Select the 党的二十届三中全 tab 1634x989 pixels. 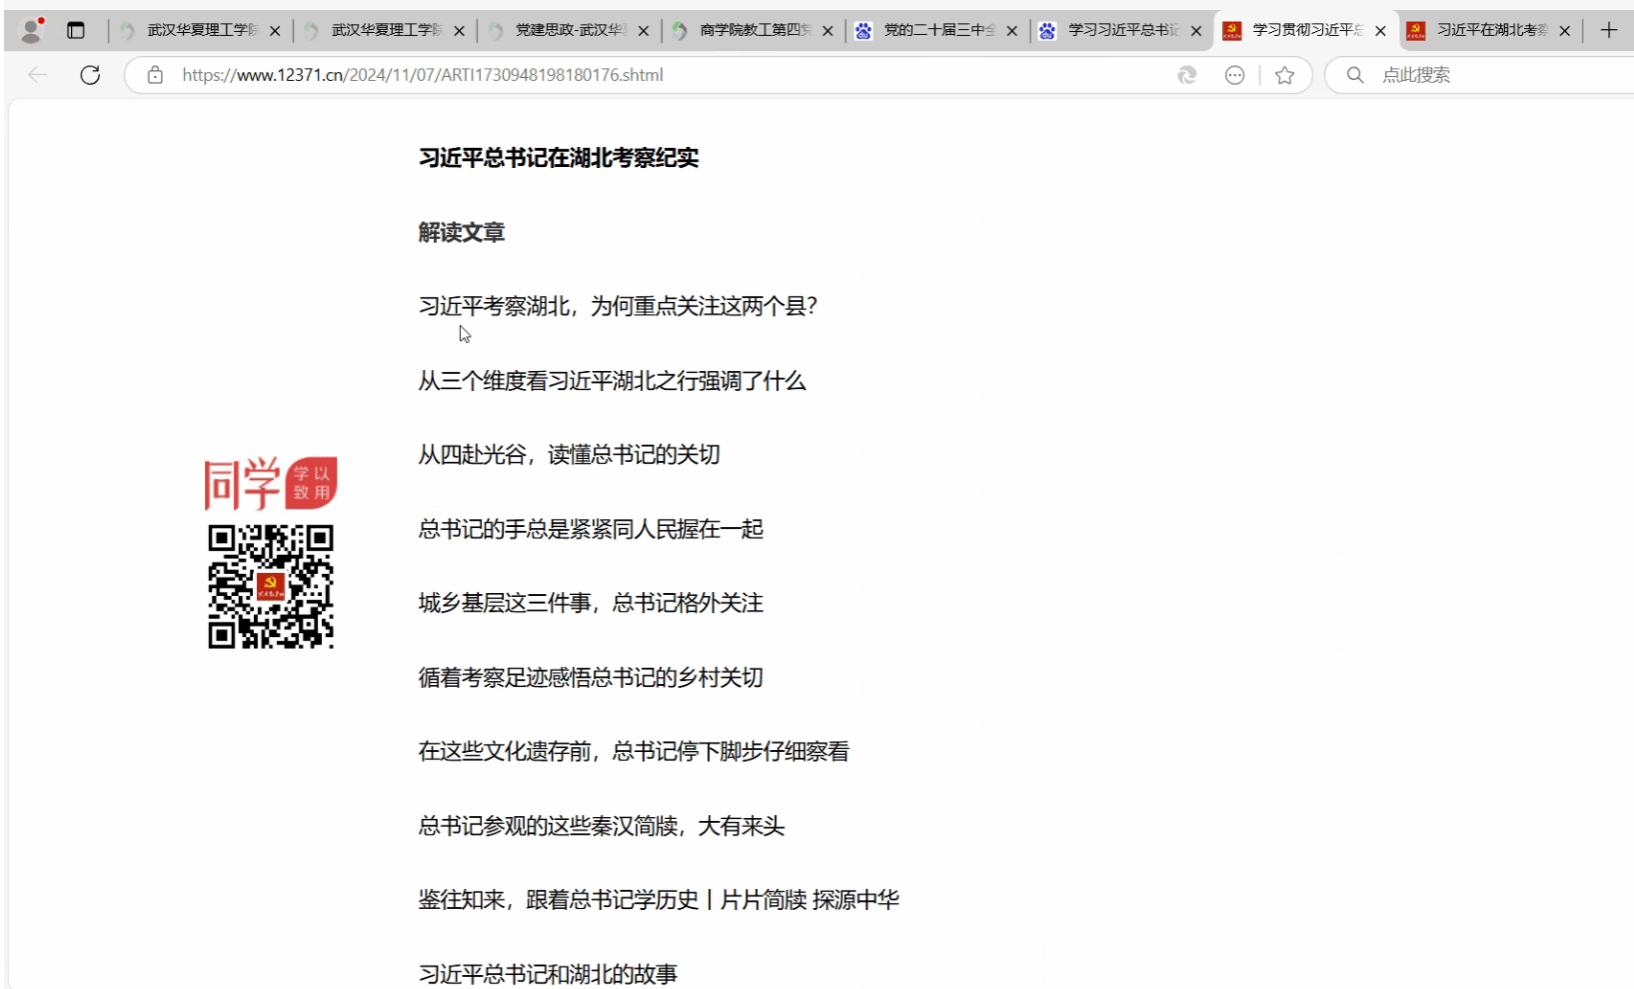937,30
